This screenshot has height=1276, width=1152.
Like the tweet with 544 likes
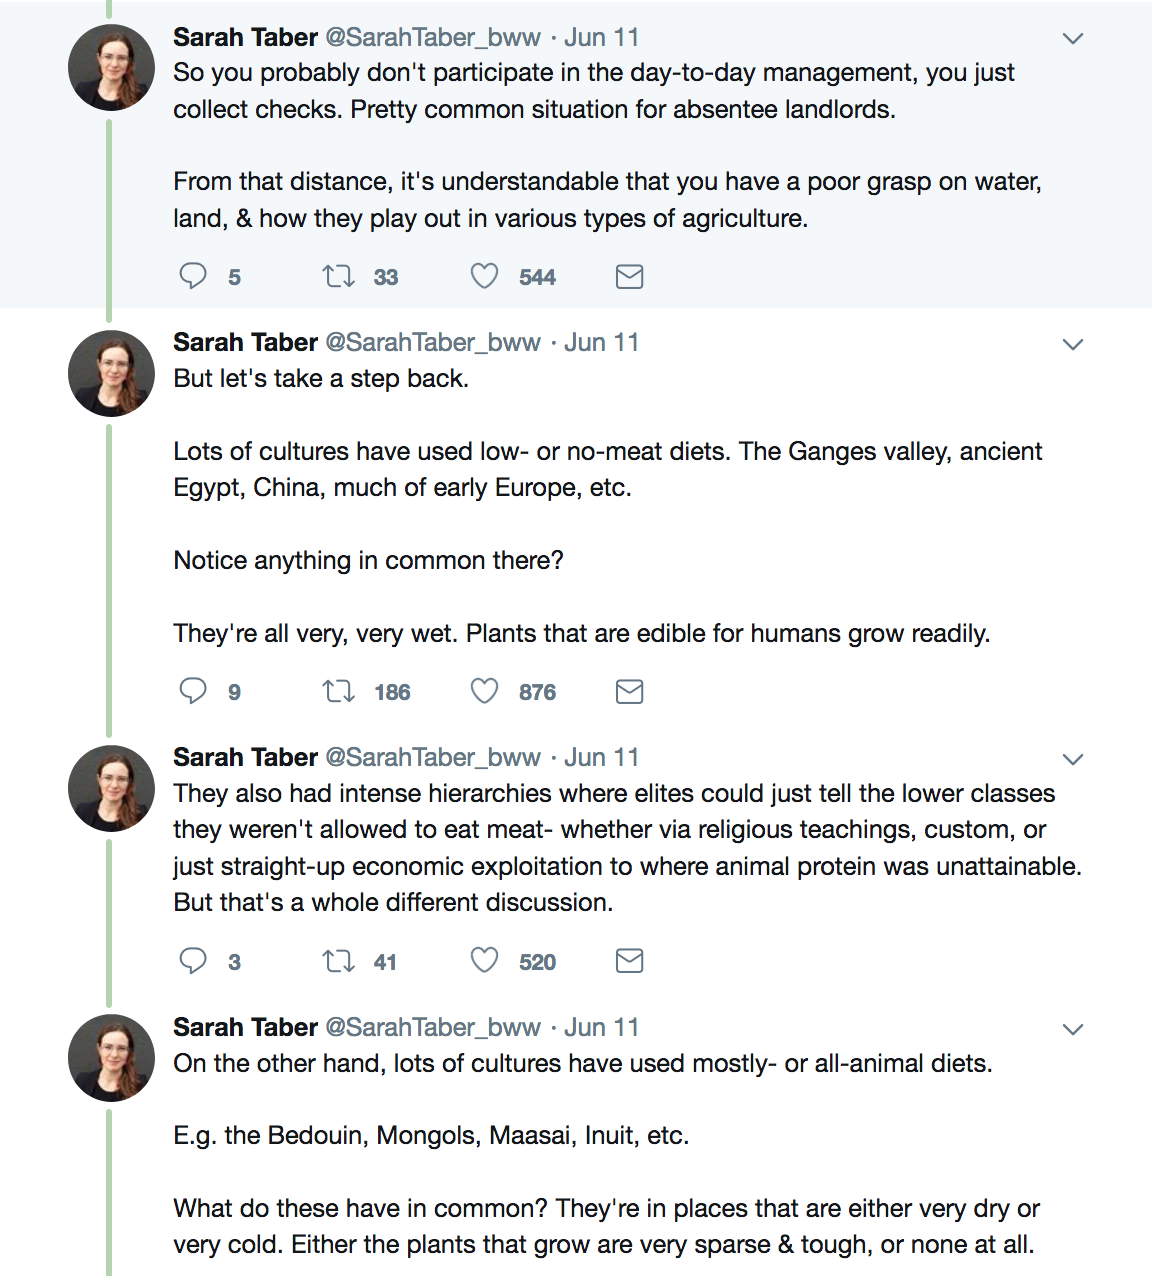point(485,276)
